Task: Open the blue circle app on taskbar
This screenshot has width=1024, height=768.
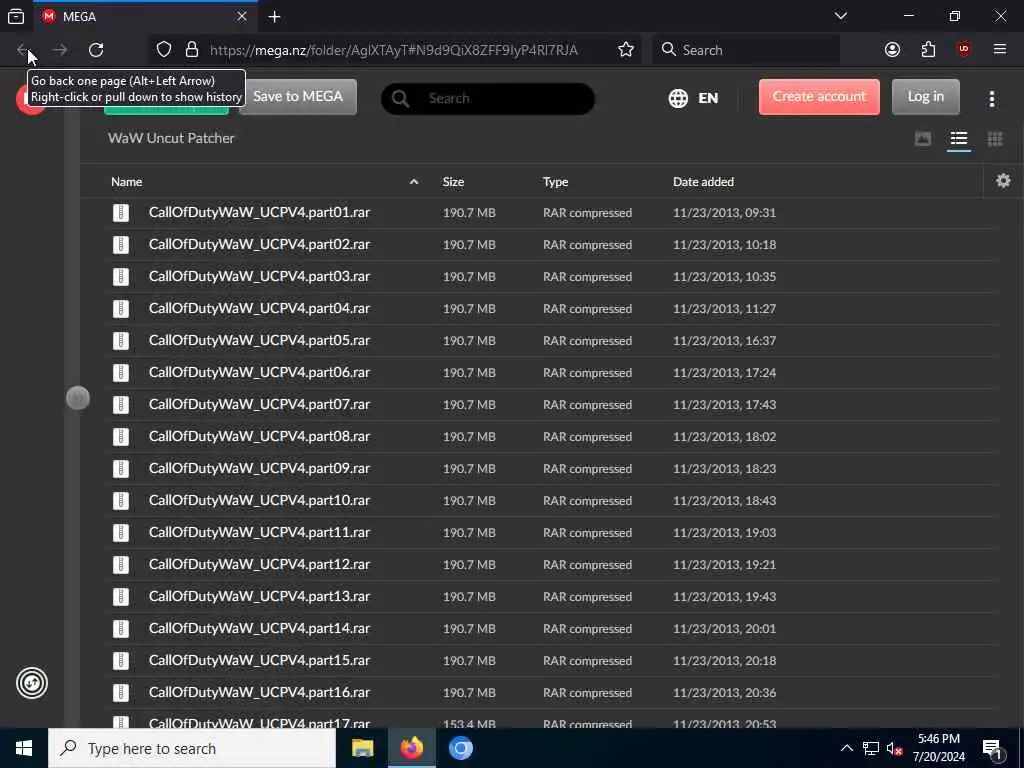Action: [460, 748]
